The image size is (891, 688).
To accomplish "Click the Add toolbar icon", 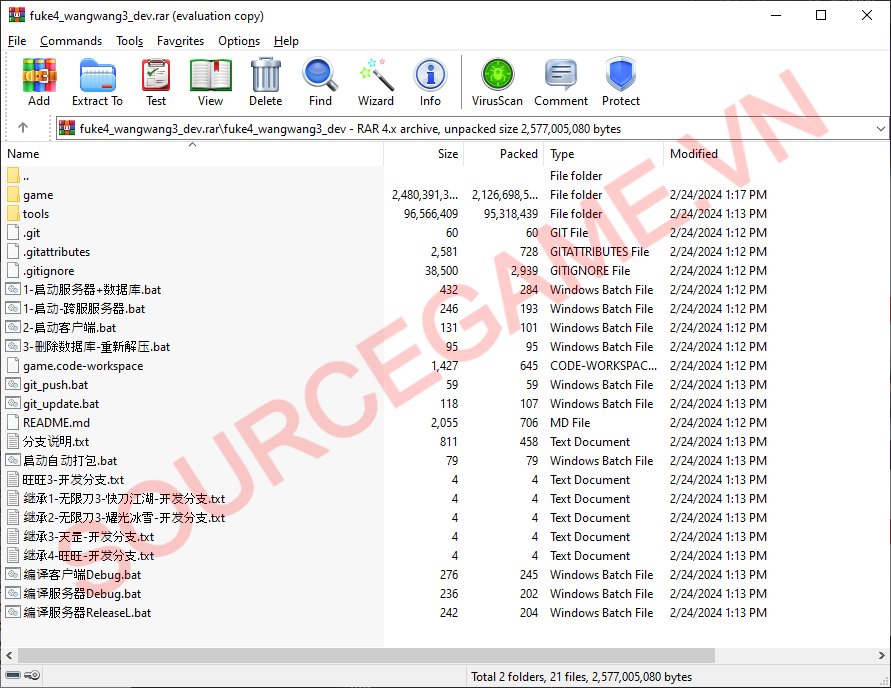I will (x=39, y=81).
